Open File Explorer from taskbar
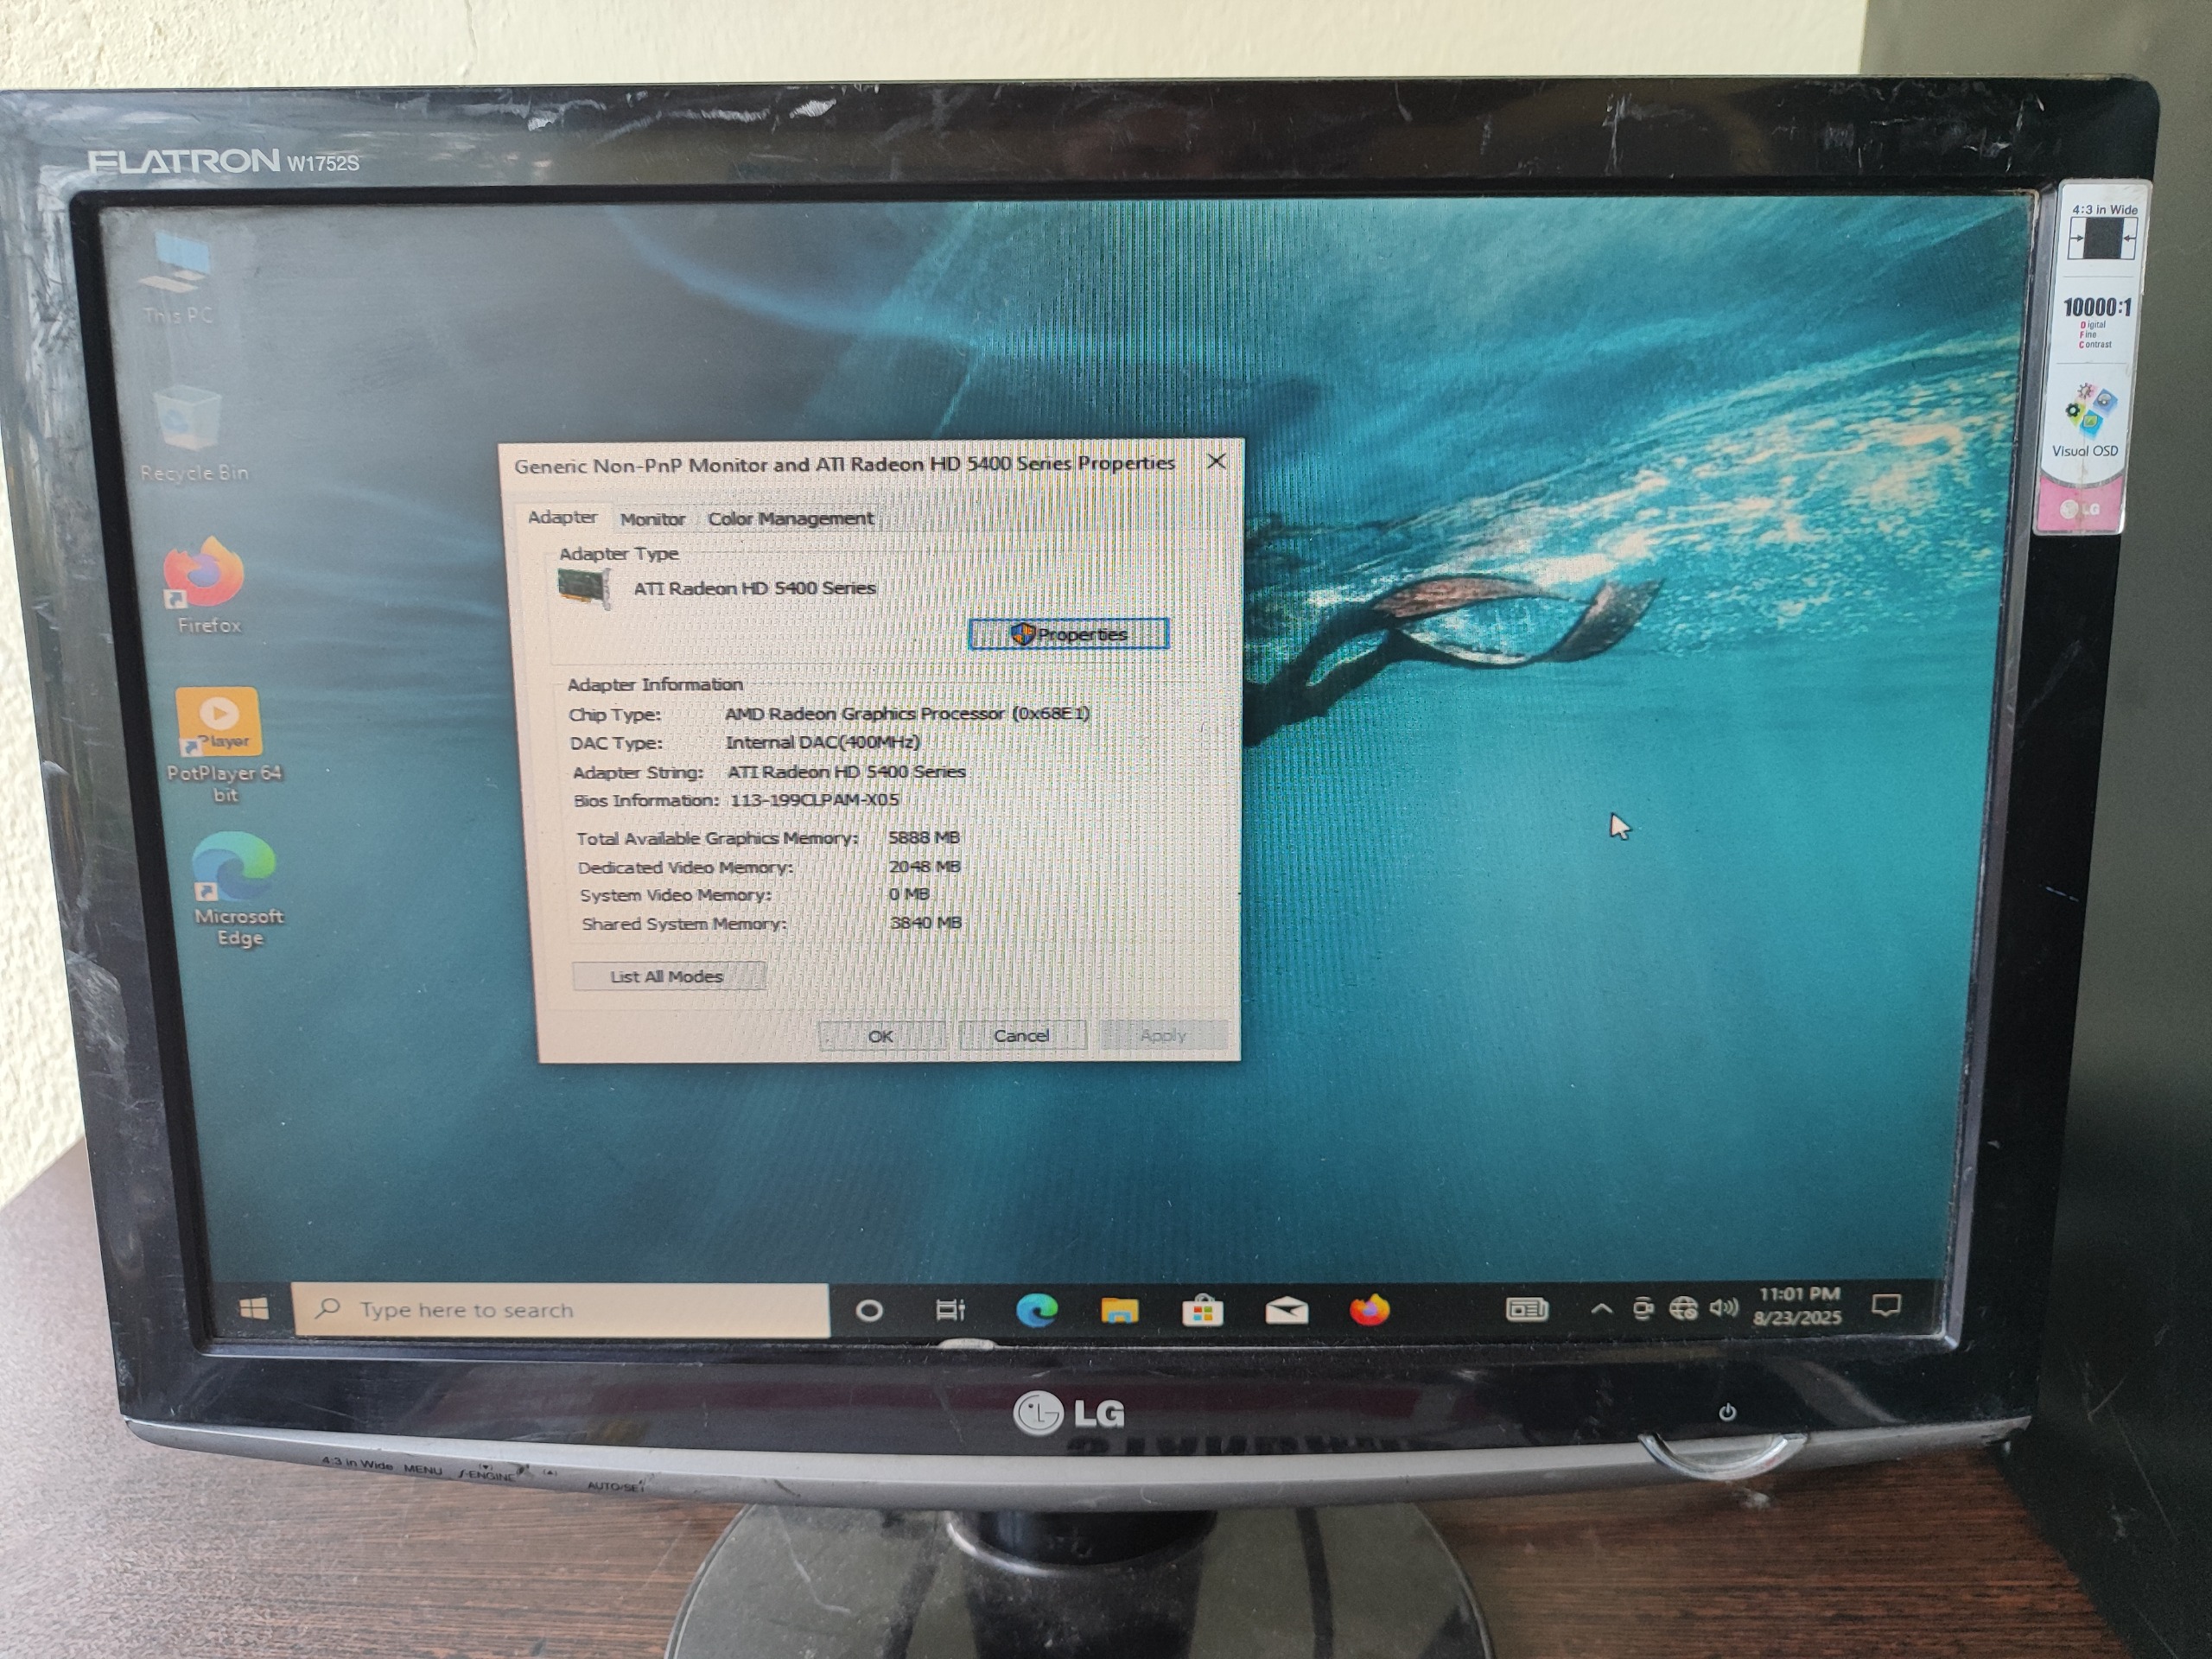Screen dimensions: 2212x1659 click(1119, 1310)
